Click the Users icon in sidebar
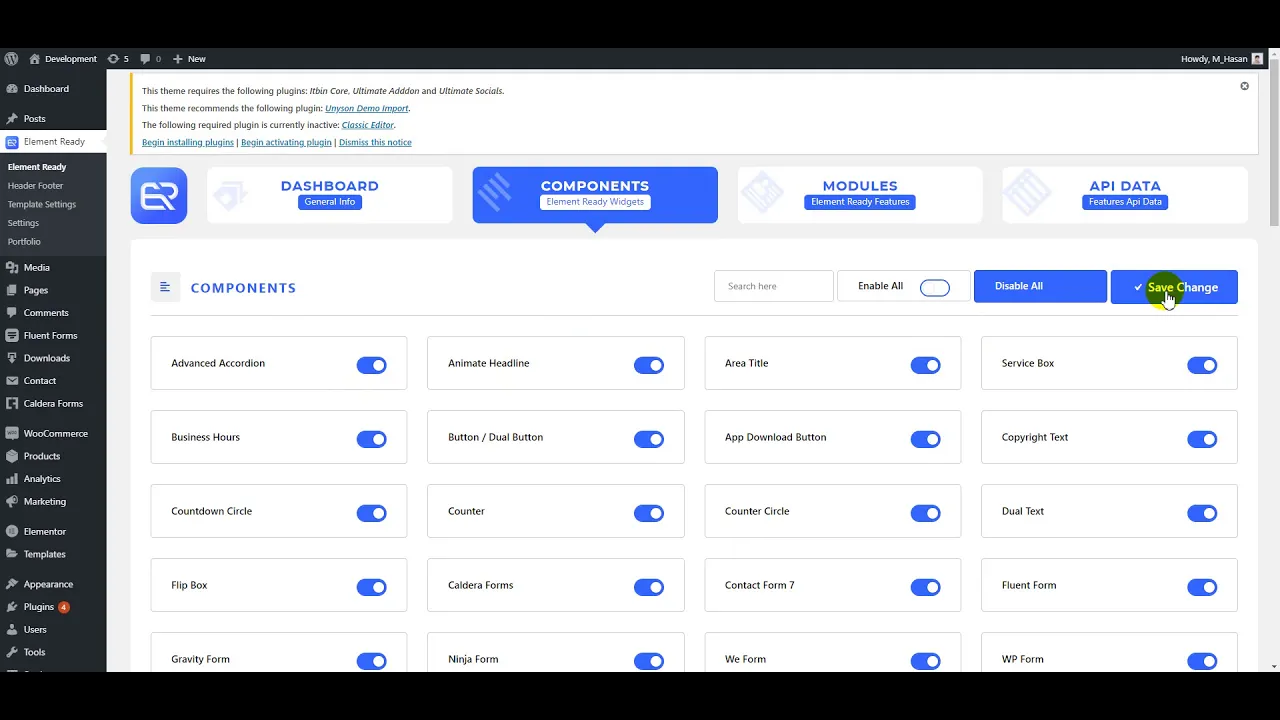Viewport: 1280px width, 720px height. [x=12, y=630]
